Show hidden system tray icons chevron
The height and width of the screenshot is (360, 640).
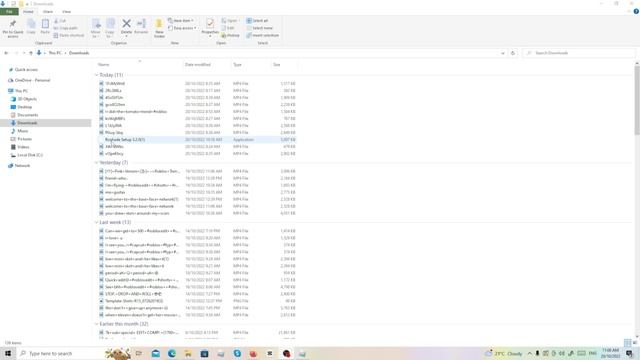529,353
